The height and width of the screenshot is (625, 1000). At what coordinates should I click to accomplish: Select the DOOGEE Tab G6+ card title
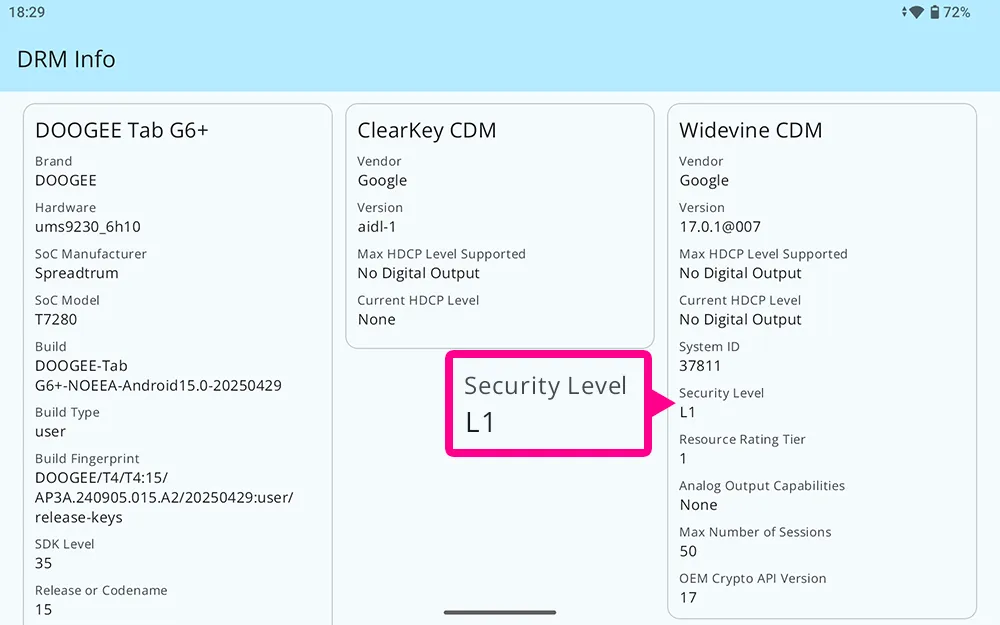tap(122, 130)
